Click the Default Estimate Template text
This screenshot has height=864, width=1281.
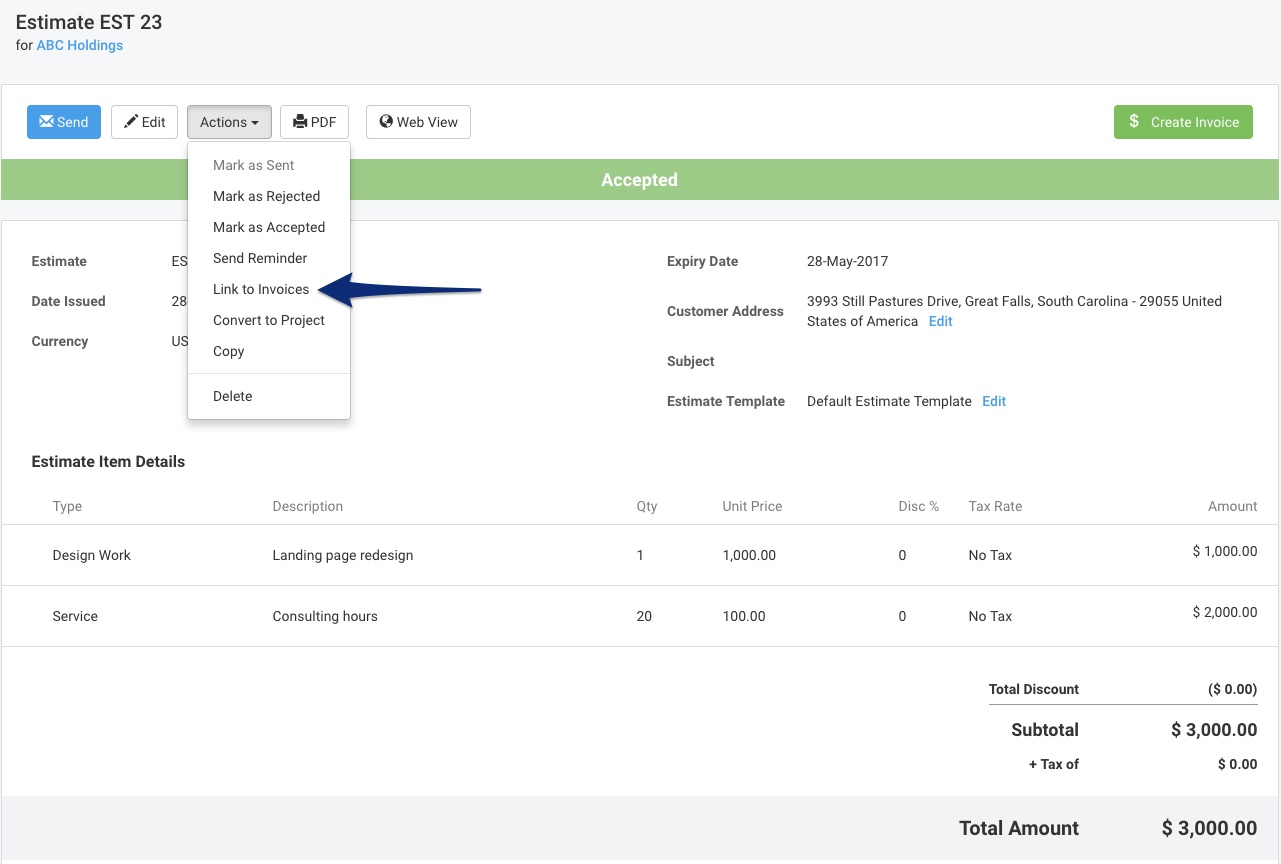889,401
